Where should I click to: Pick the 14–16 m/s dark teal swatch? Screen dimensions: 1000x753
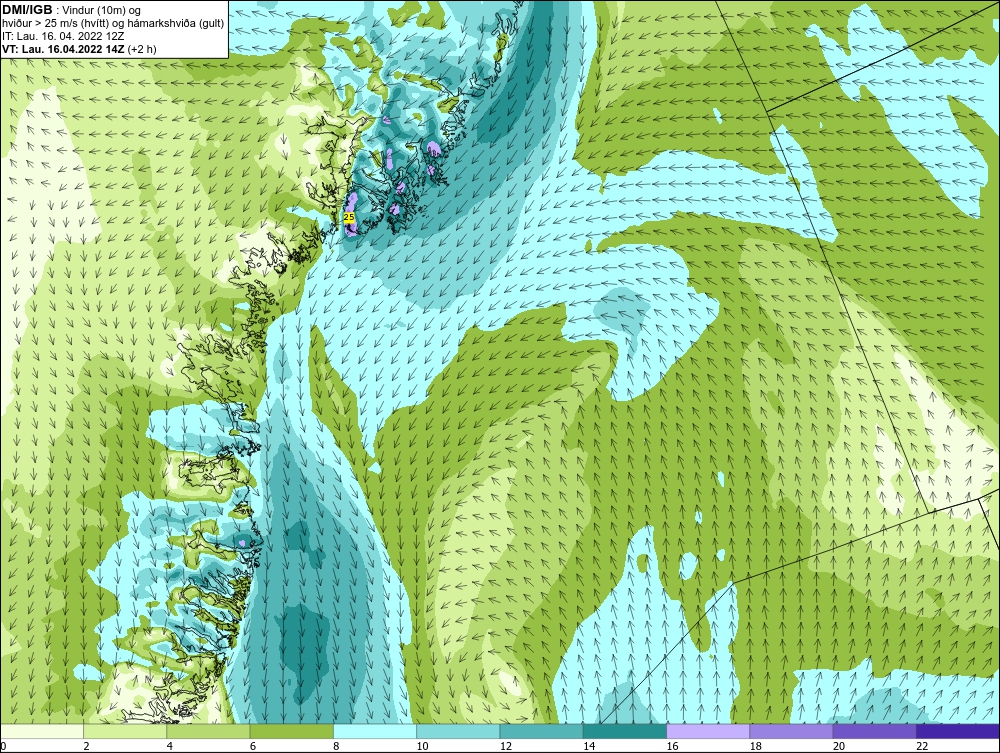tap(625, 731)
